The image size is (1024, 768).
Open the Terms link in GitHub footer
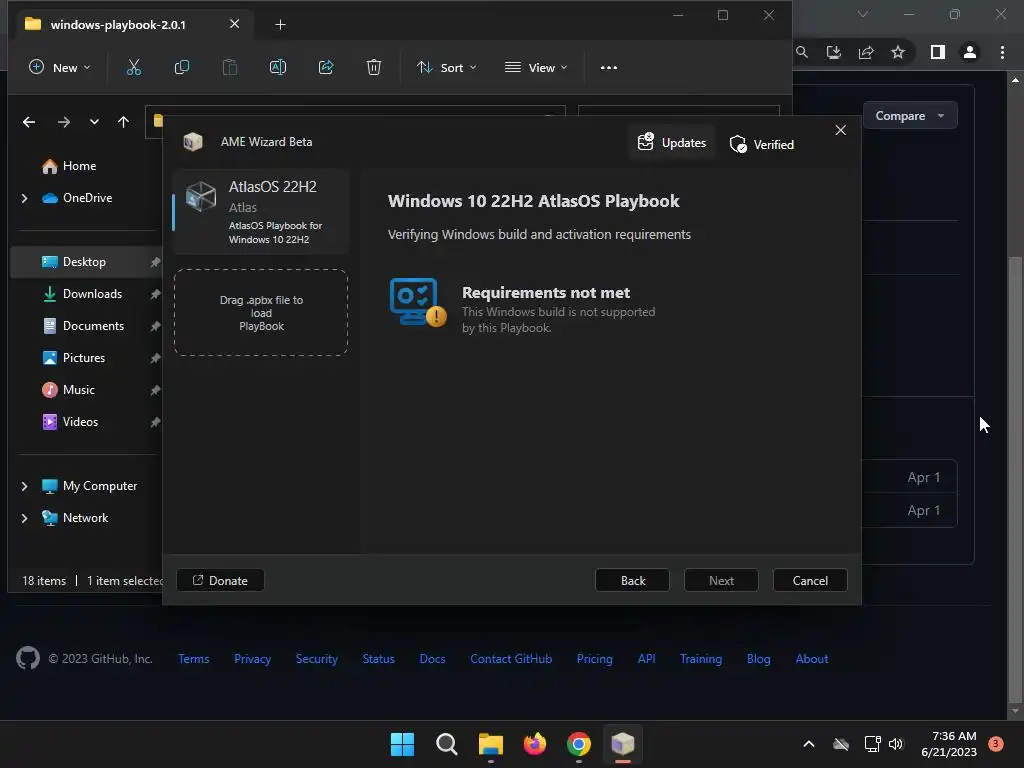[x=194, y=659]
